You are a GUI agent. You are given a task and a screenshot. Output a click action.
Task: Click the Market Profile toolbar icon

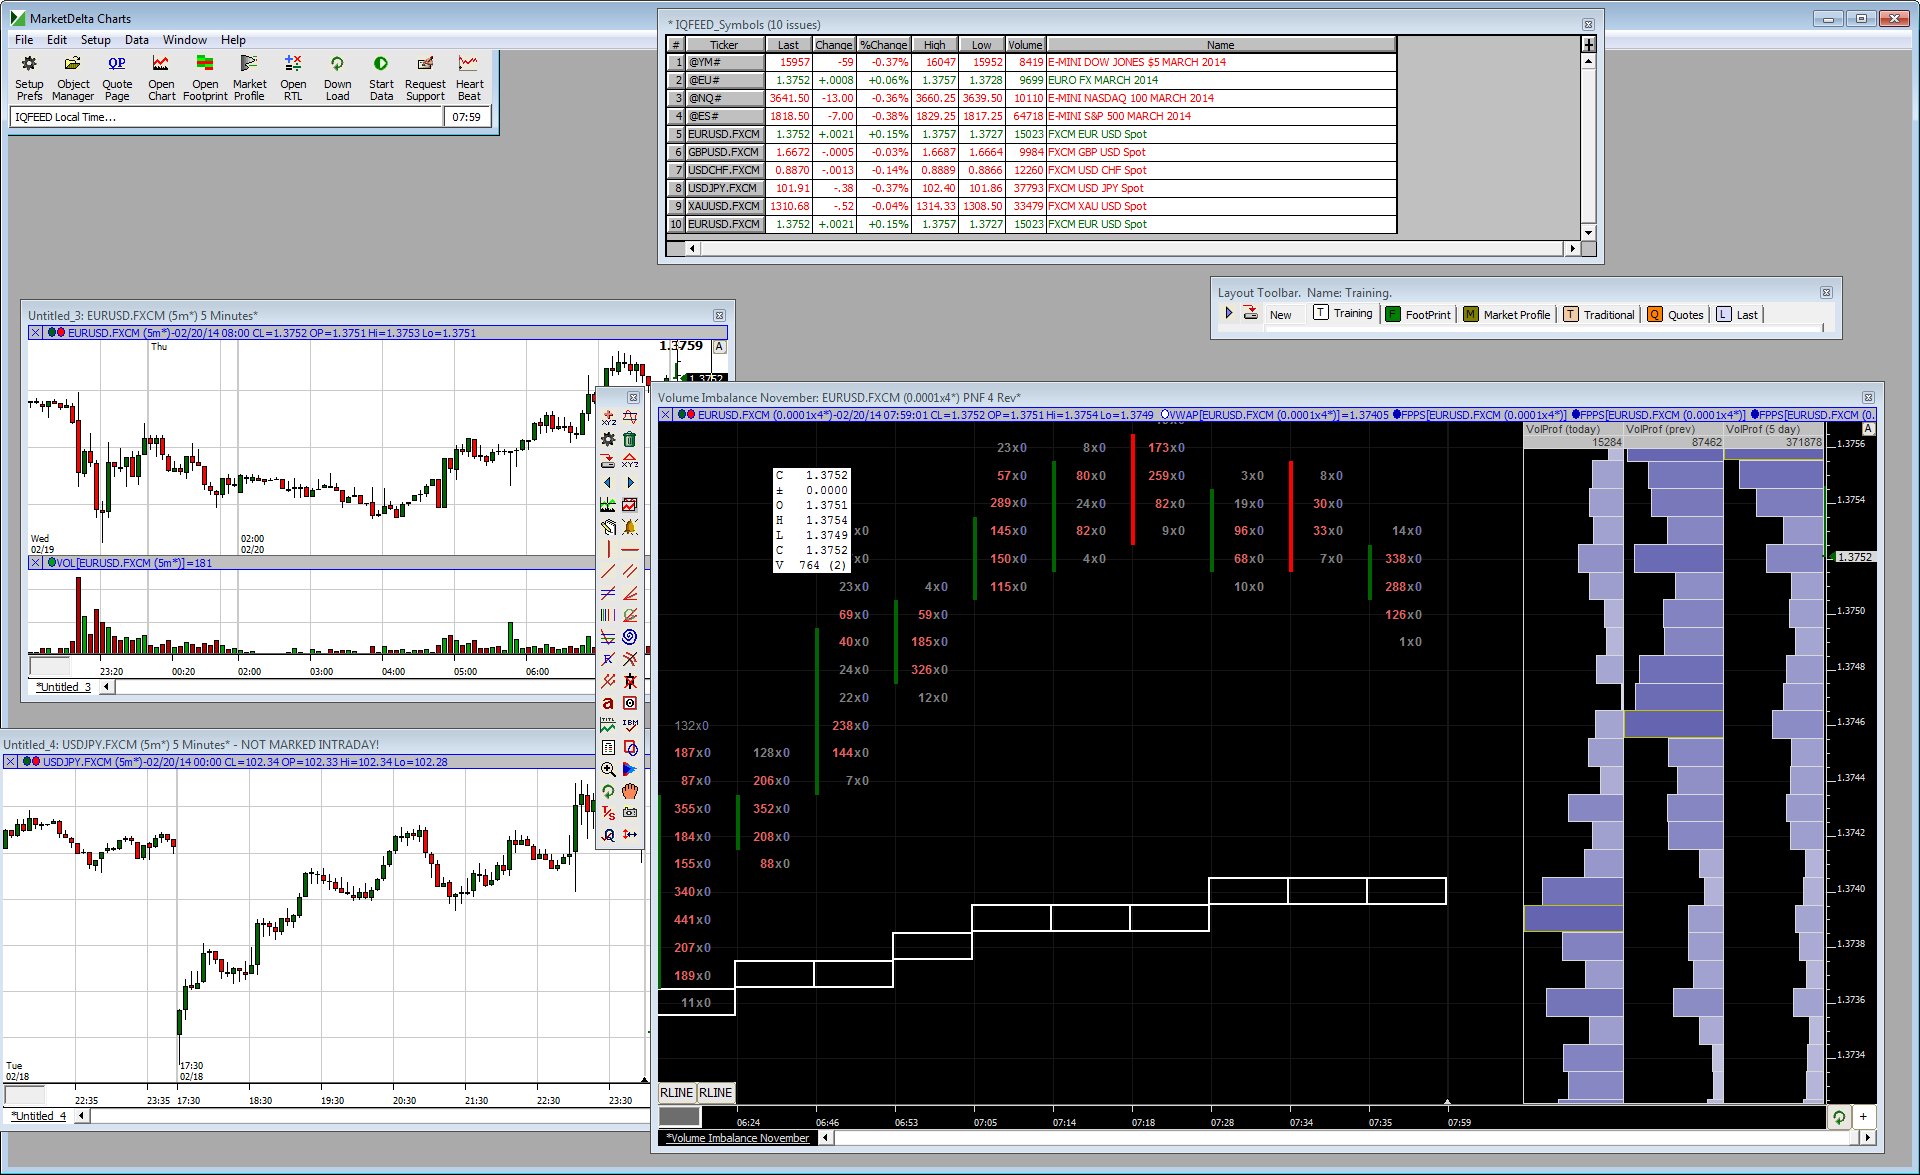[x=249, y=64]
